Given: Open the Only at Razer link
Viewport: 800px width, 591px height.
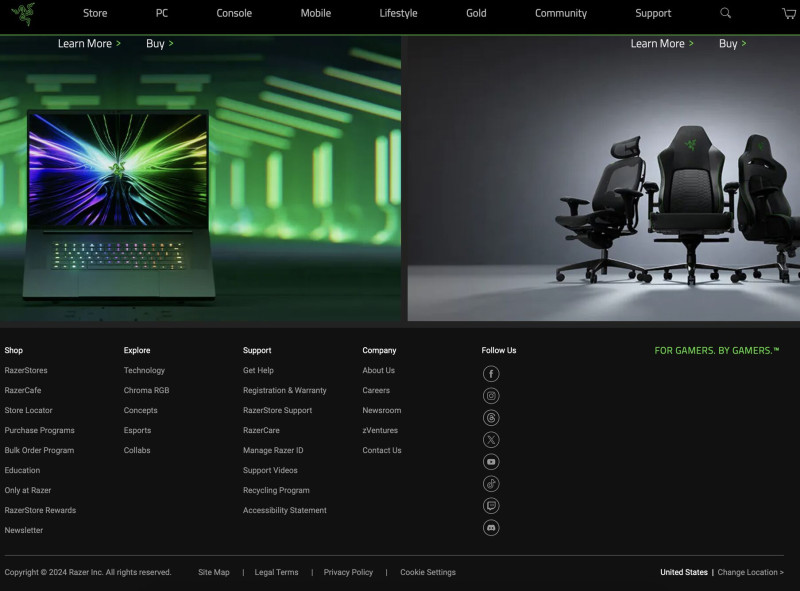Looking at the screenshot, I should [x=28, y=490].
